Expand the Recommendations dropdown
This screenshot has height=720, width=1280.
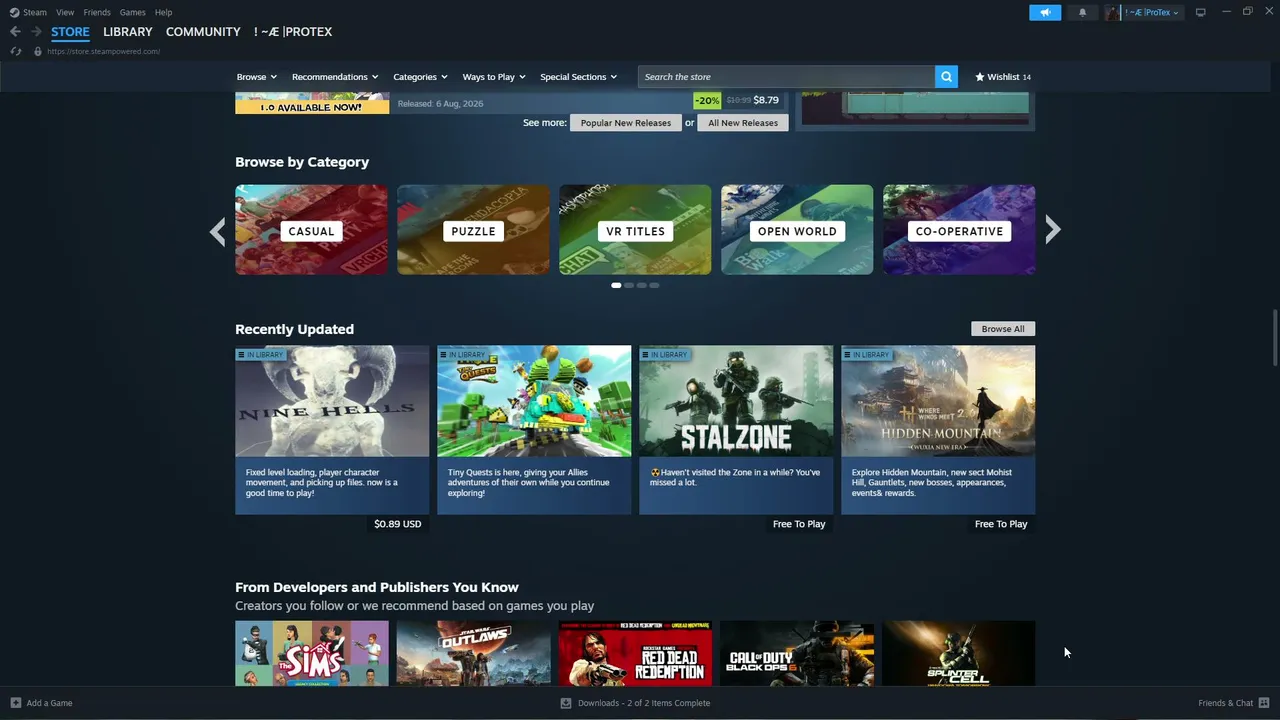click(335, 77)
